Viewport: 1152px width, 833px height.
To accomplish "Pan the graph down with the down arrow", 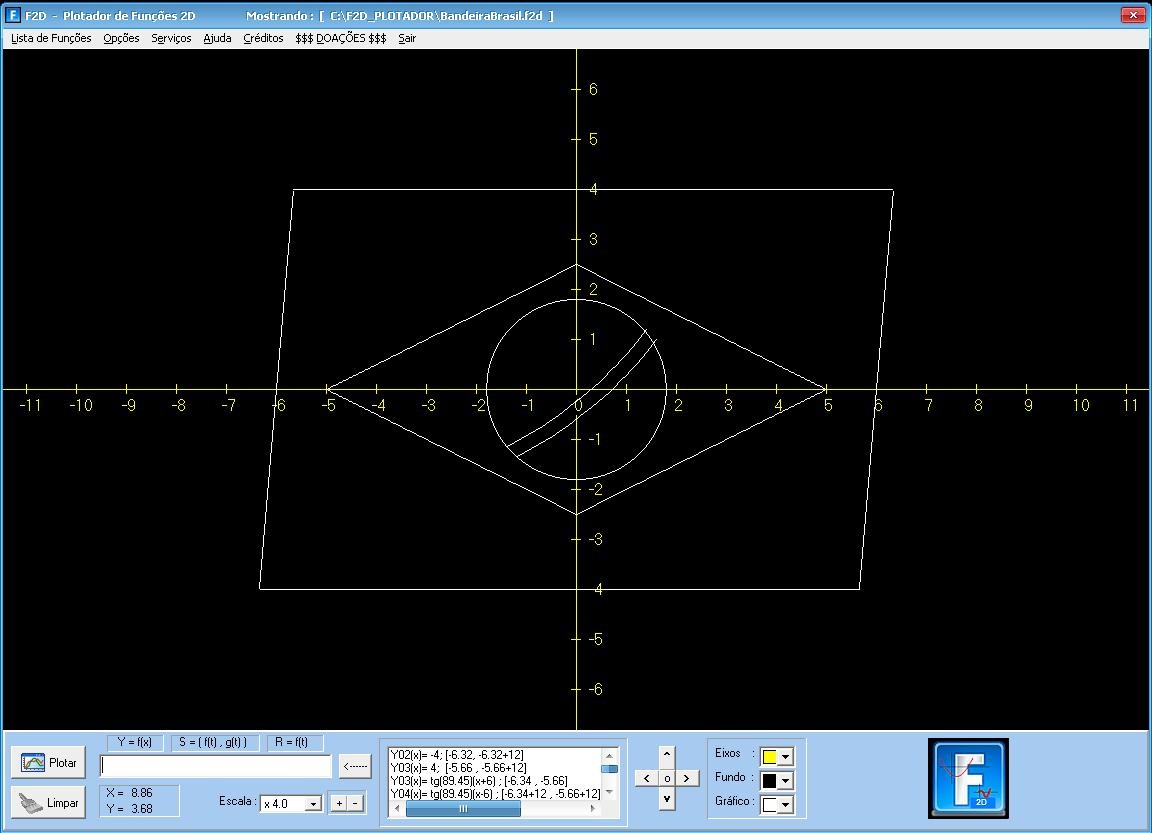I will pos(666,799).
